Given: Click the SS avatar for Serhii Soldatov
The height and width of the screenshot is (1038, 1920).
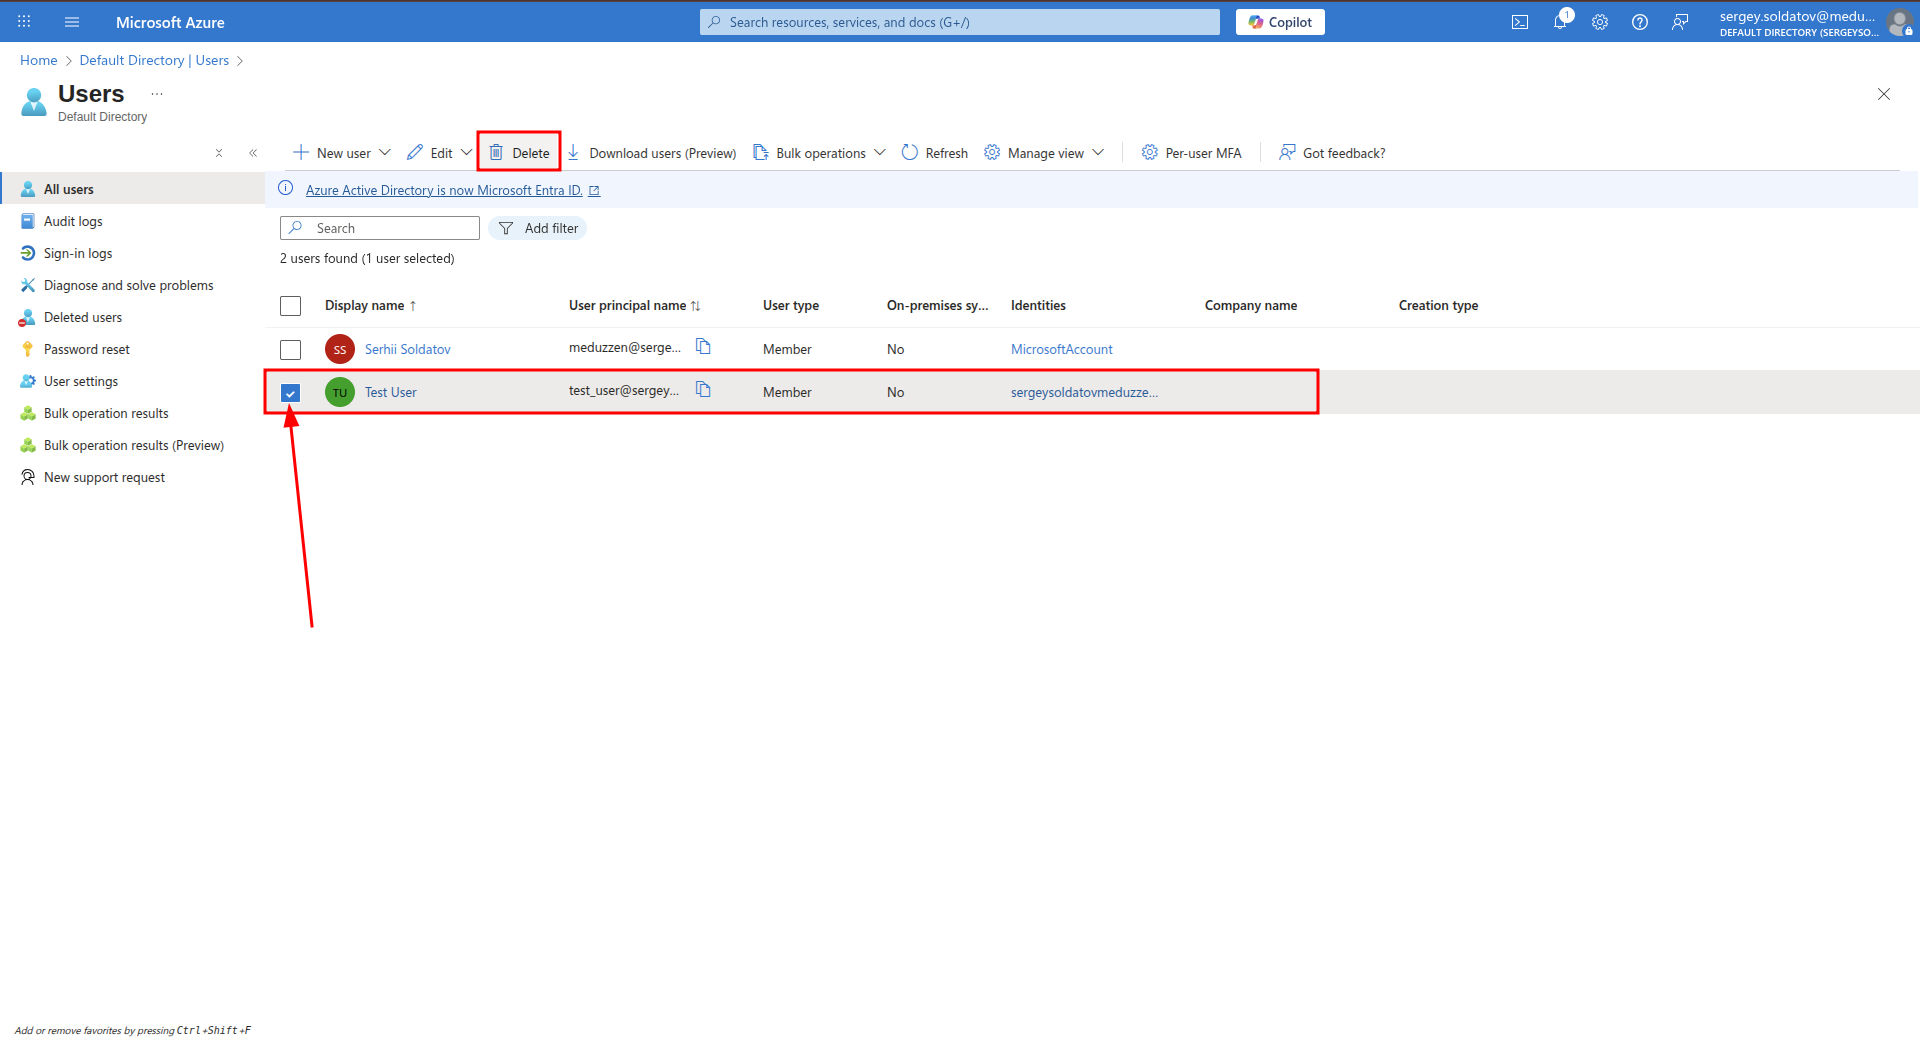Looking at the screenshot, I should (340, 349).
